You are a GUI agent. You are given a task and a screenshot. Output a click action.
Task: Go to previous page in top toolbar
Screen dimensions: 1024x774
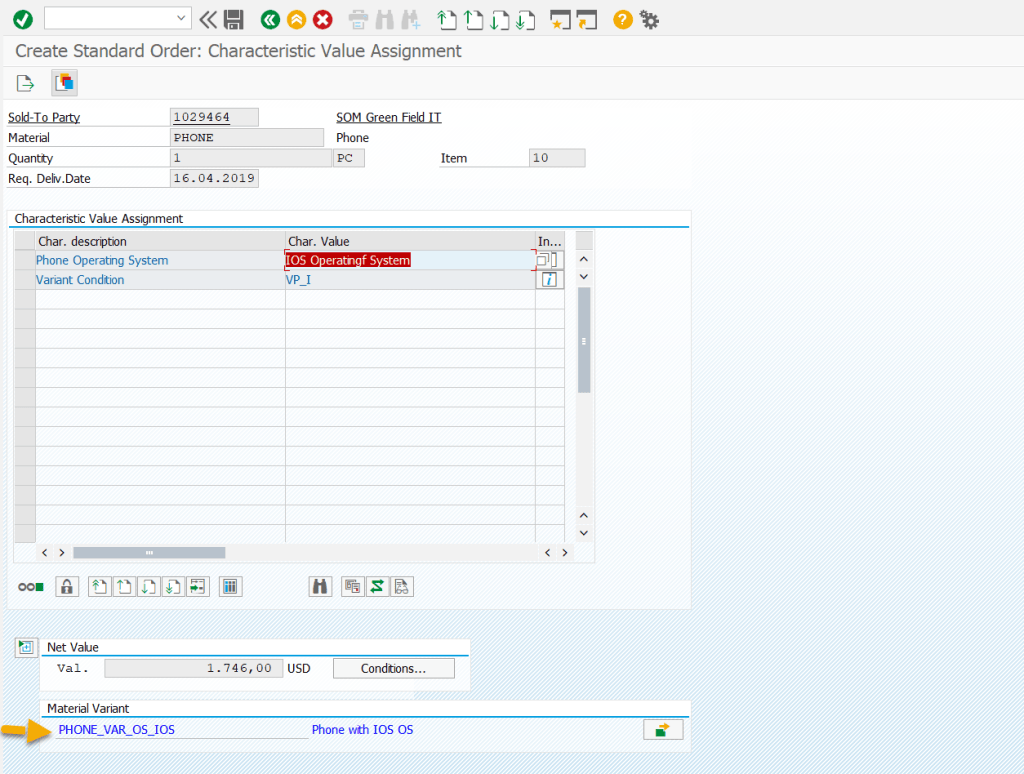(x=473, y=20)
